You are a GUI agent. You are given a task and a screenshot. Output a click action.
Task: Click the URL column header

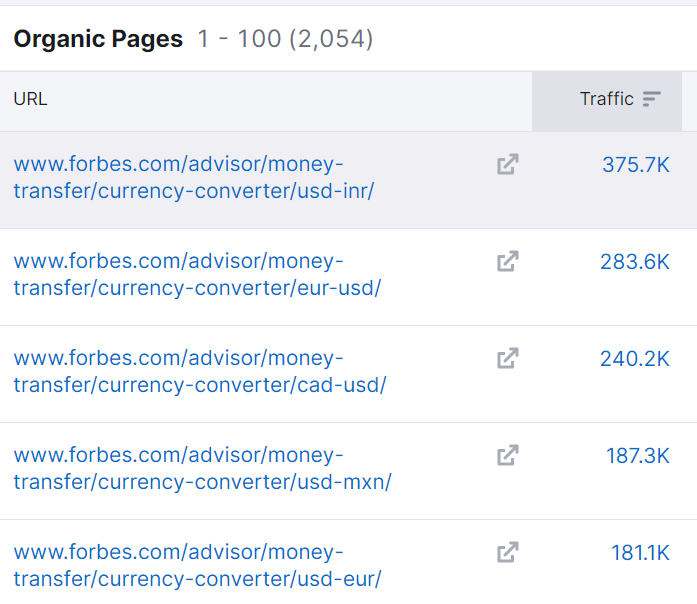click(x=30, y=99)
